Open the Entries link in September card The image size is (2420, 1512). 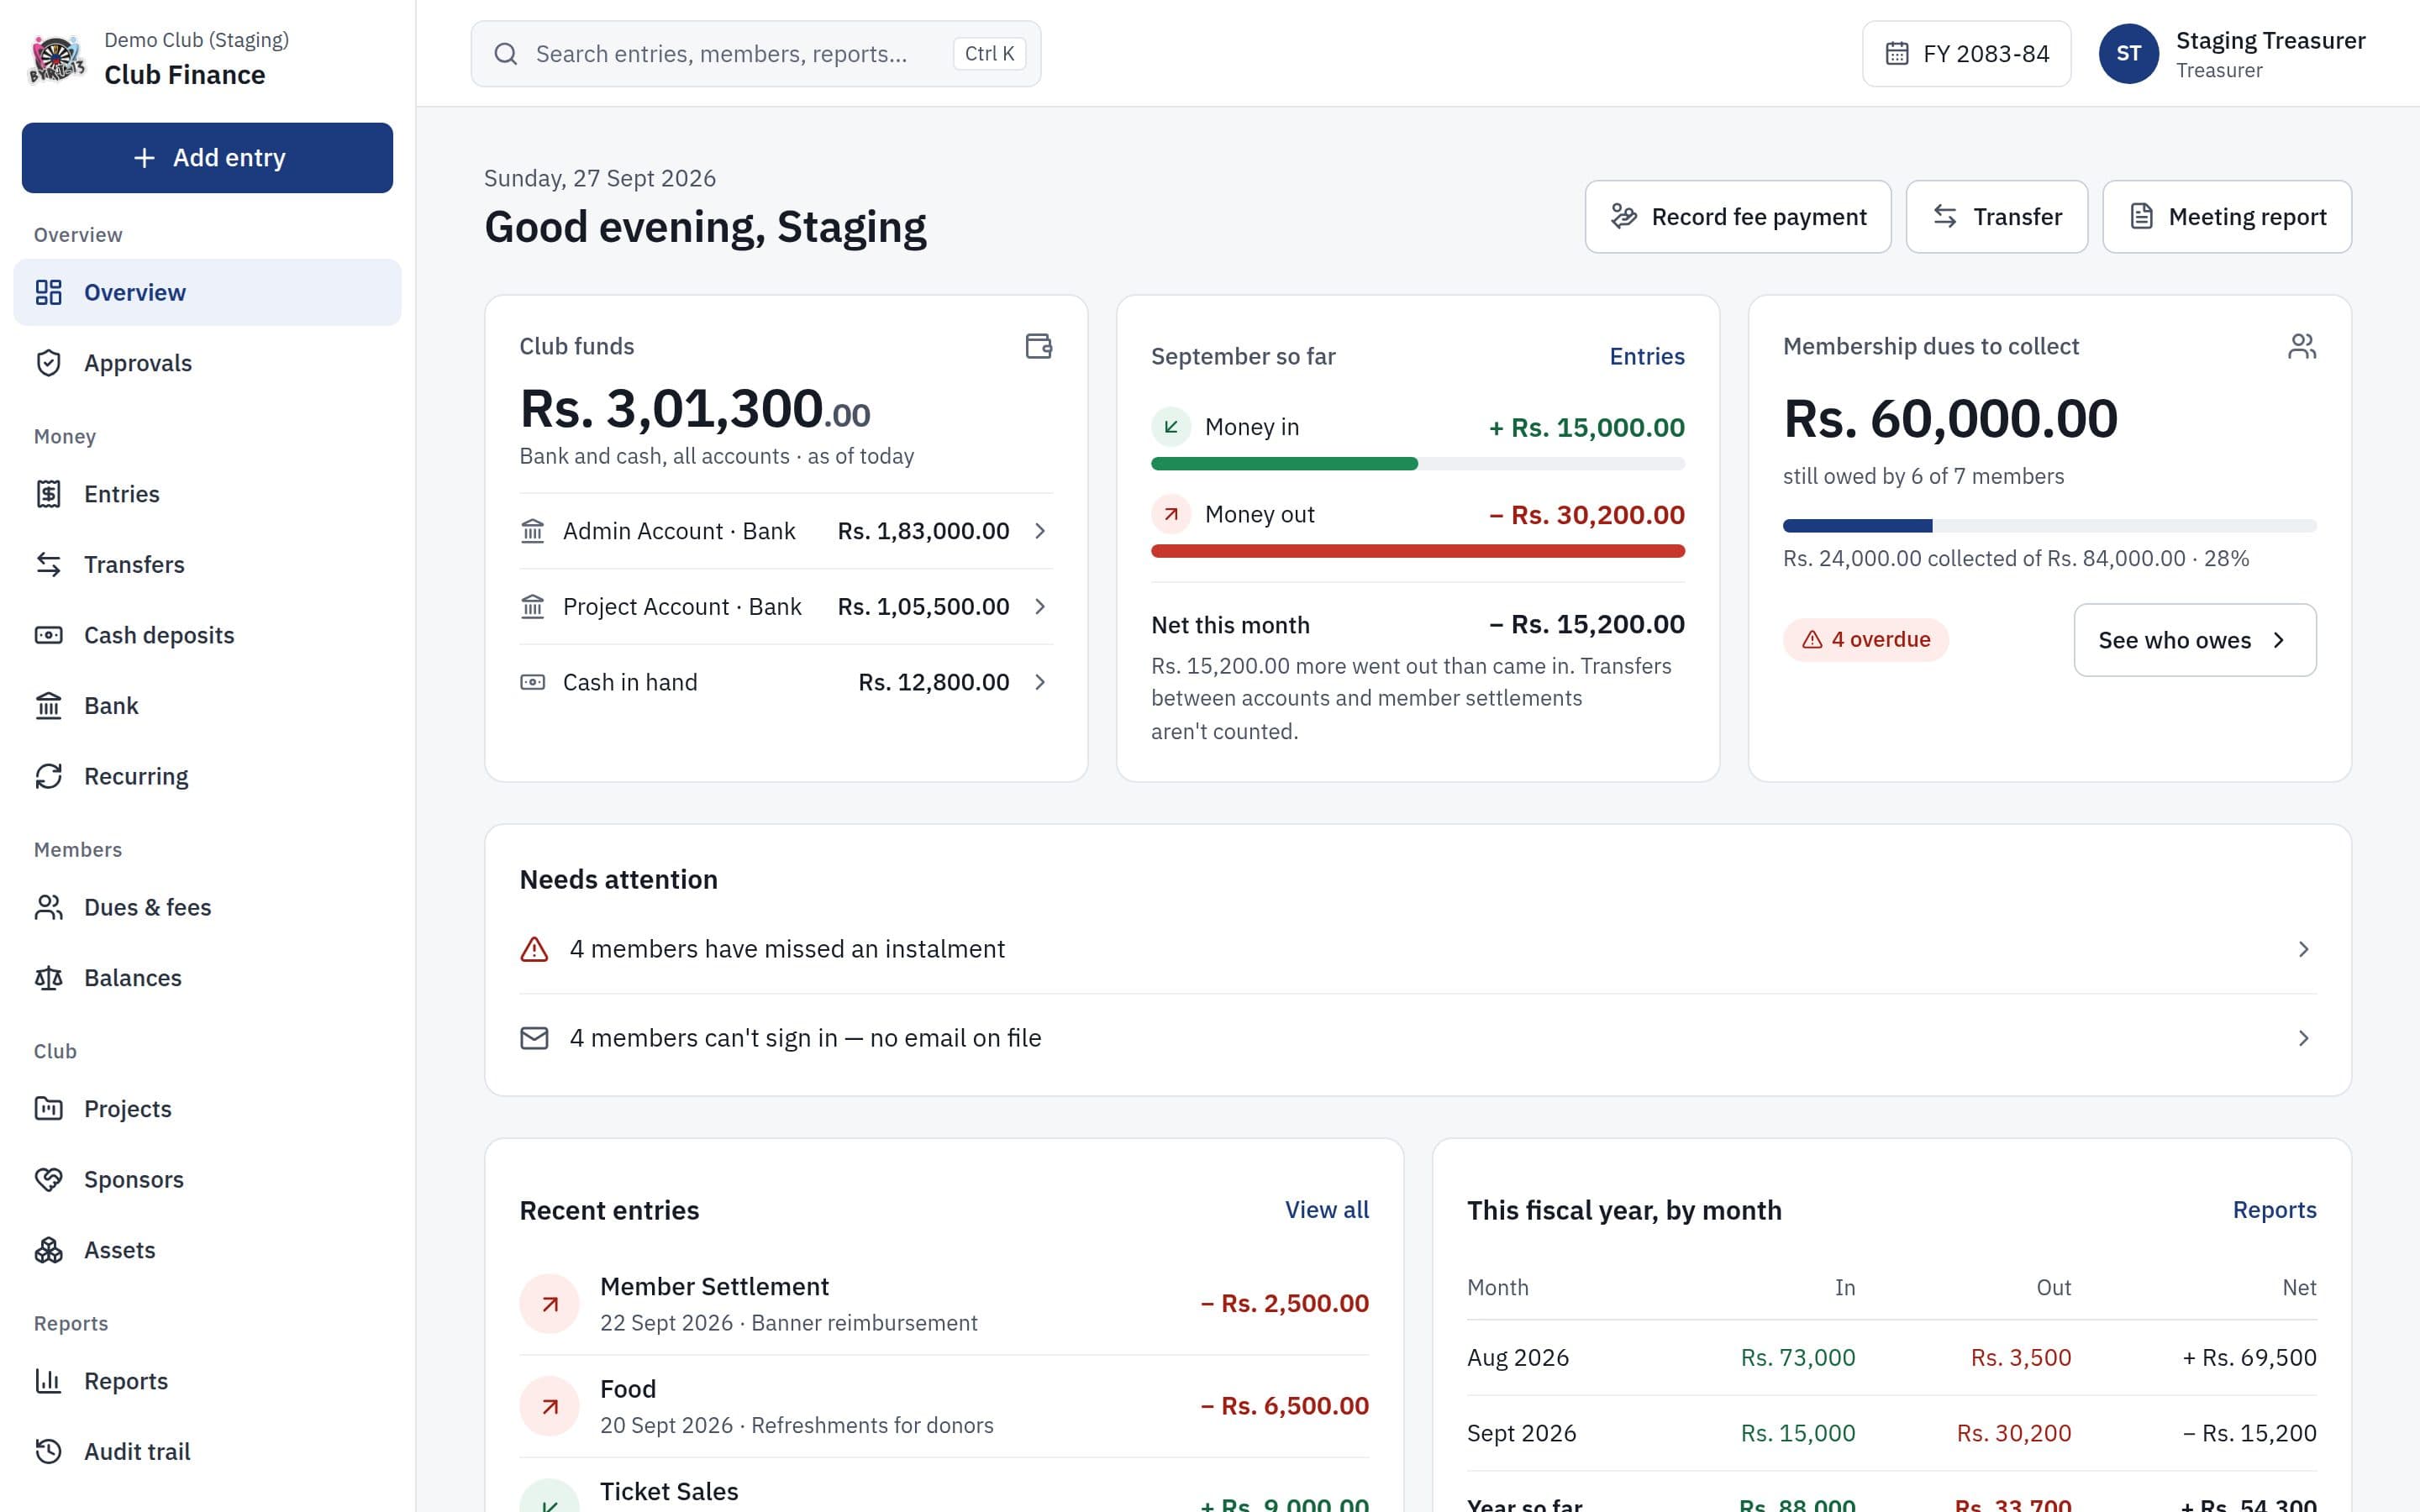click(1646, 356)
